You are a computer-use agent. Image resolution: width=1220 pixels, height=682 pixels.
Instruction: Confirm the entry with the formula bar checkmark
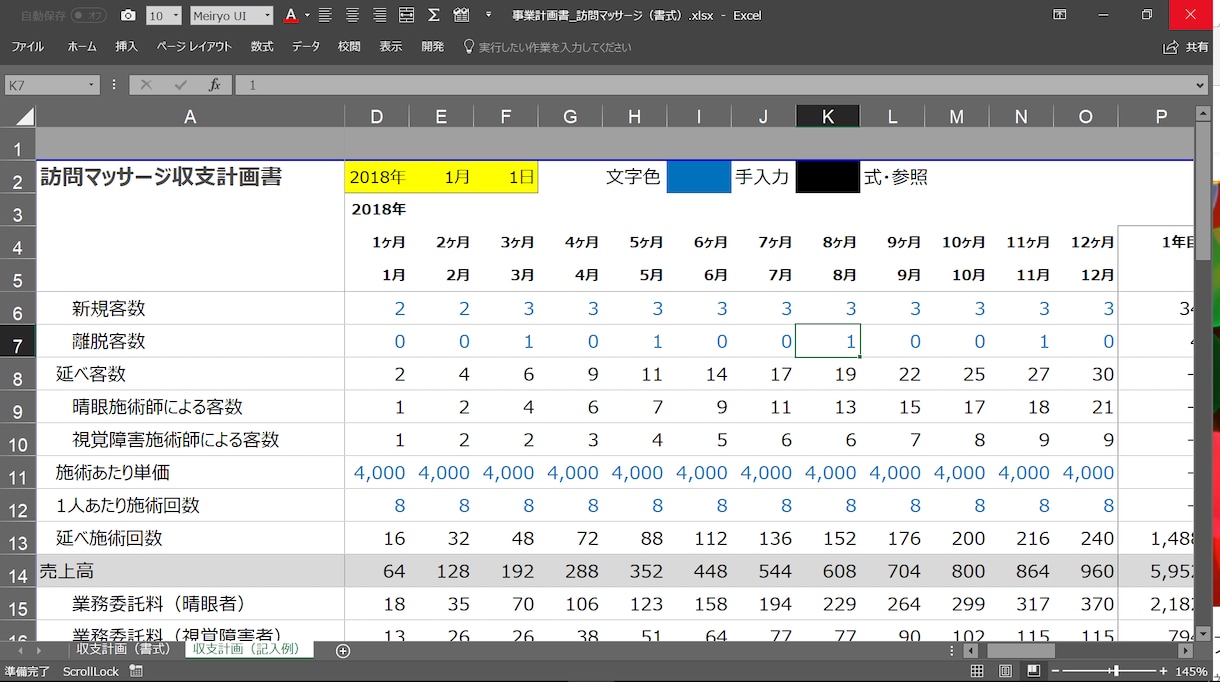pyautogui.click(x=180, y=86)
